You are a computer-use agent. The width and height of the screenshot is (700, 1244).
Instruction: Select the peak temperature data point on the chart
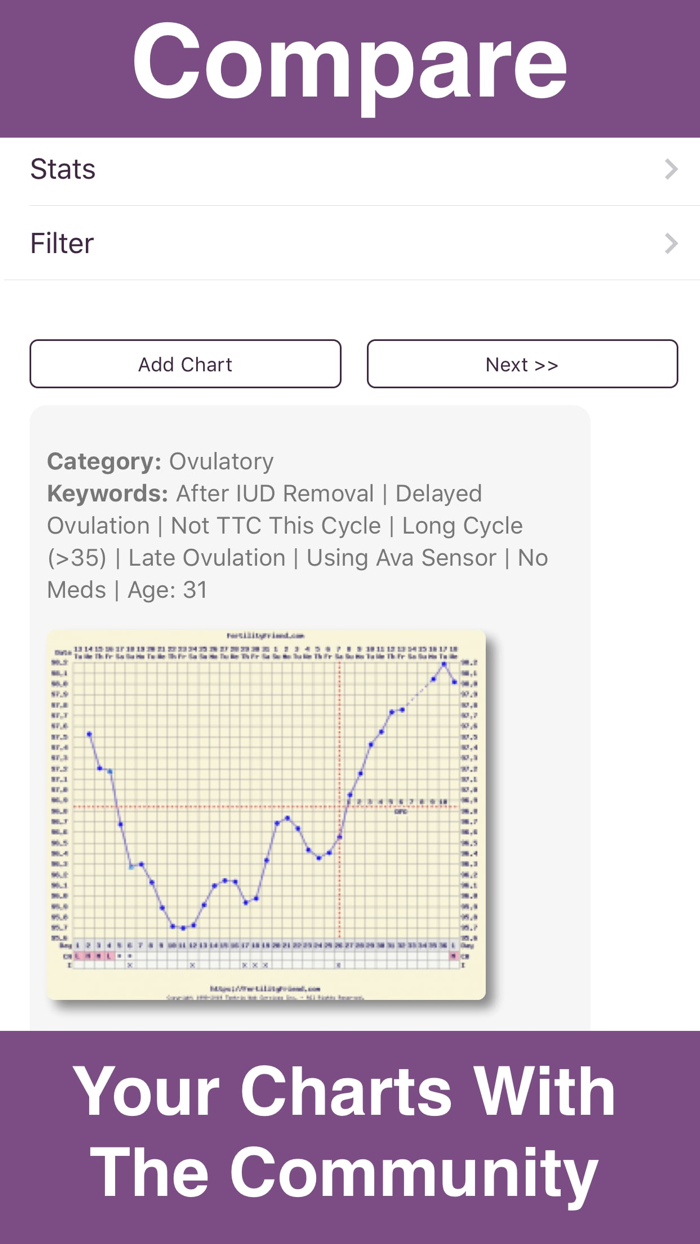pyautogui.click(x=442, y=662)
